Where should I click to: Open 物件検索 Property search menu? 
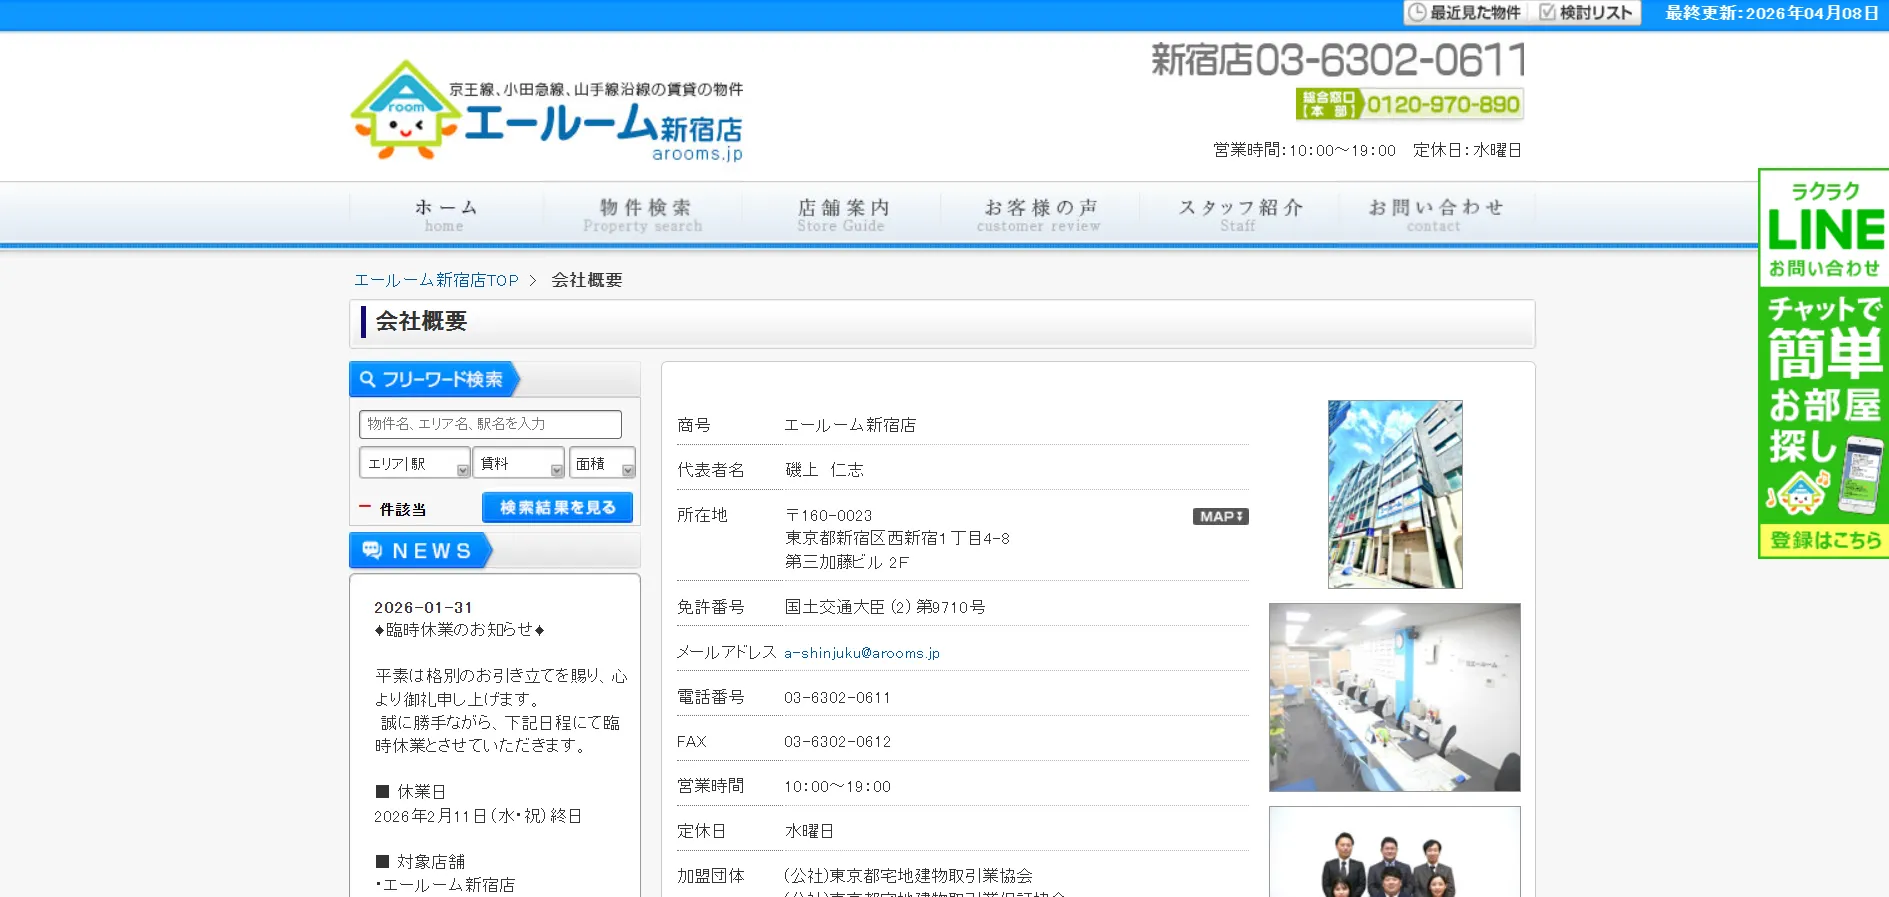644,214
